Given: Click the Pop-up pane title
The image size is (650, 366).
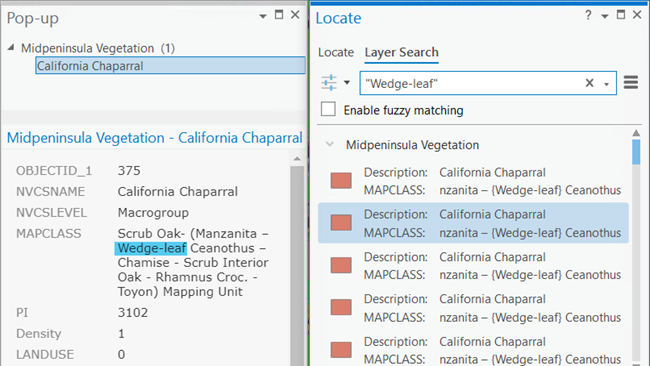Looking at the screenshot, I should pyautogui.click(x=33, y=19).
